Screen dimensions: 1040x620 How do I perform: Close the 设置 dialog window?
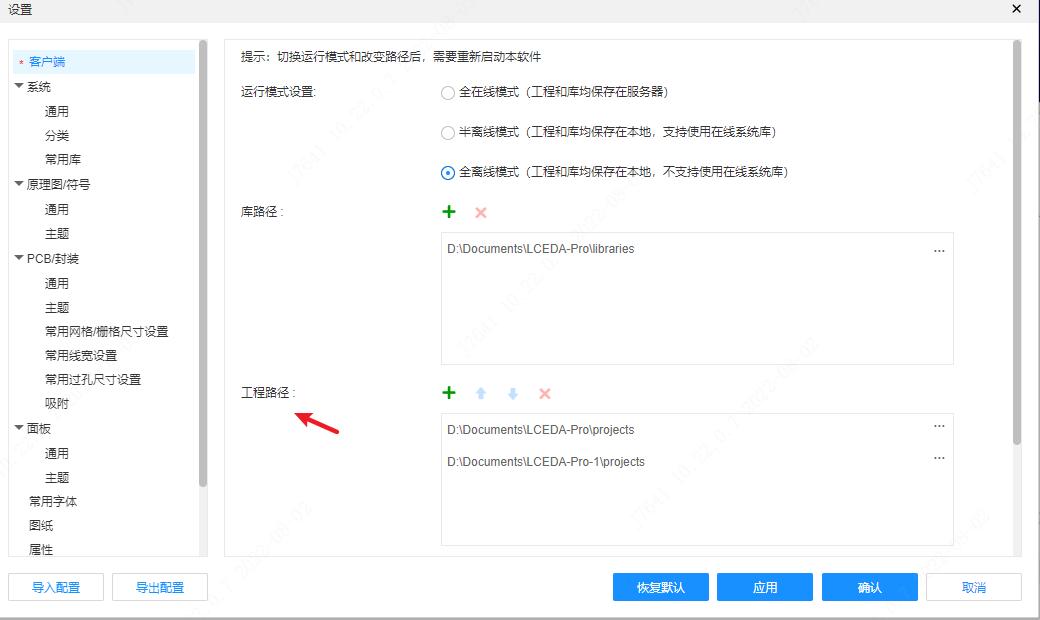pyautogui.click(x=1016, y=9)
